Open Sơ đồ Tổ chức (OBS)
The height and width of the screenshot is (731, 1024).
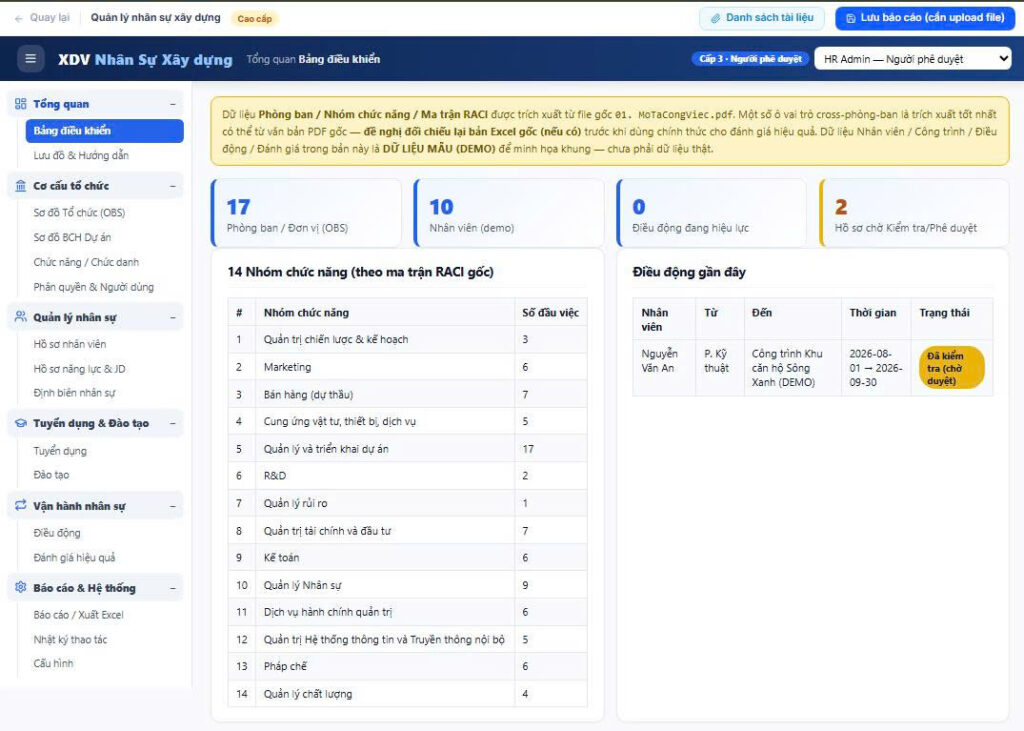(79, 212)
